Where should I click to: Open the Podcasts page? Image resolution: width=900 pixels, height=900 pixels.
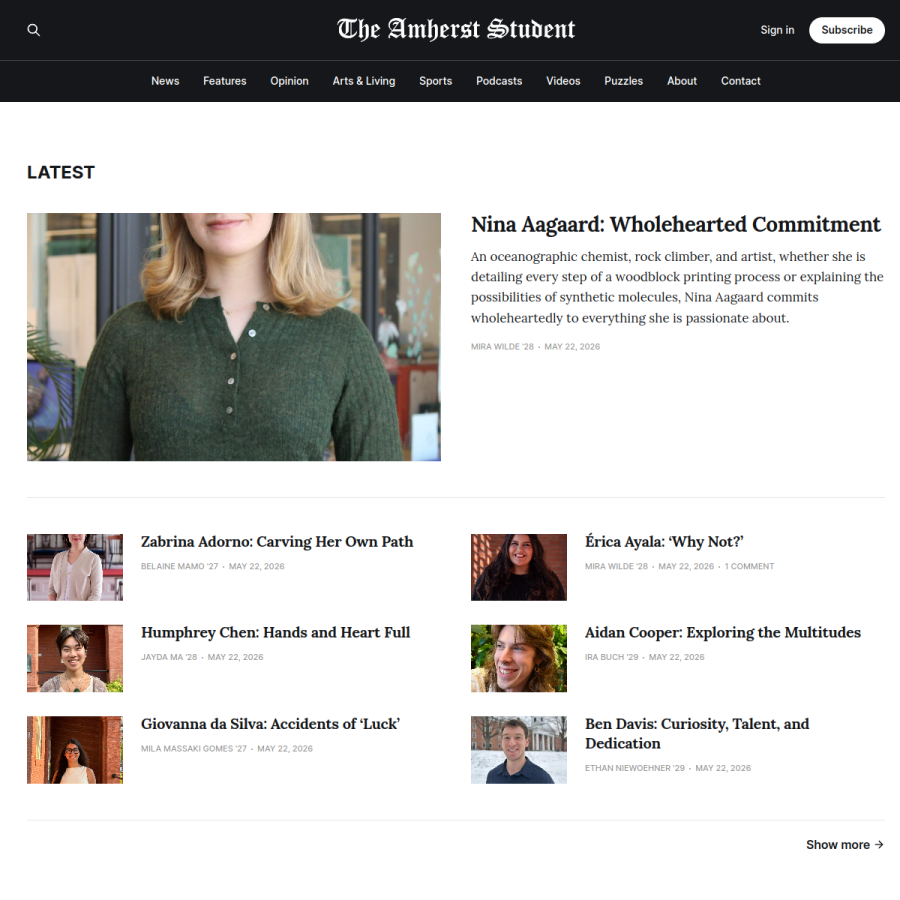coord(499,81)
